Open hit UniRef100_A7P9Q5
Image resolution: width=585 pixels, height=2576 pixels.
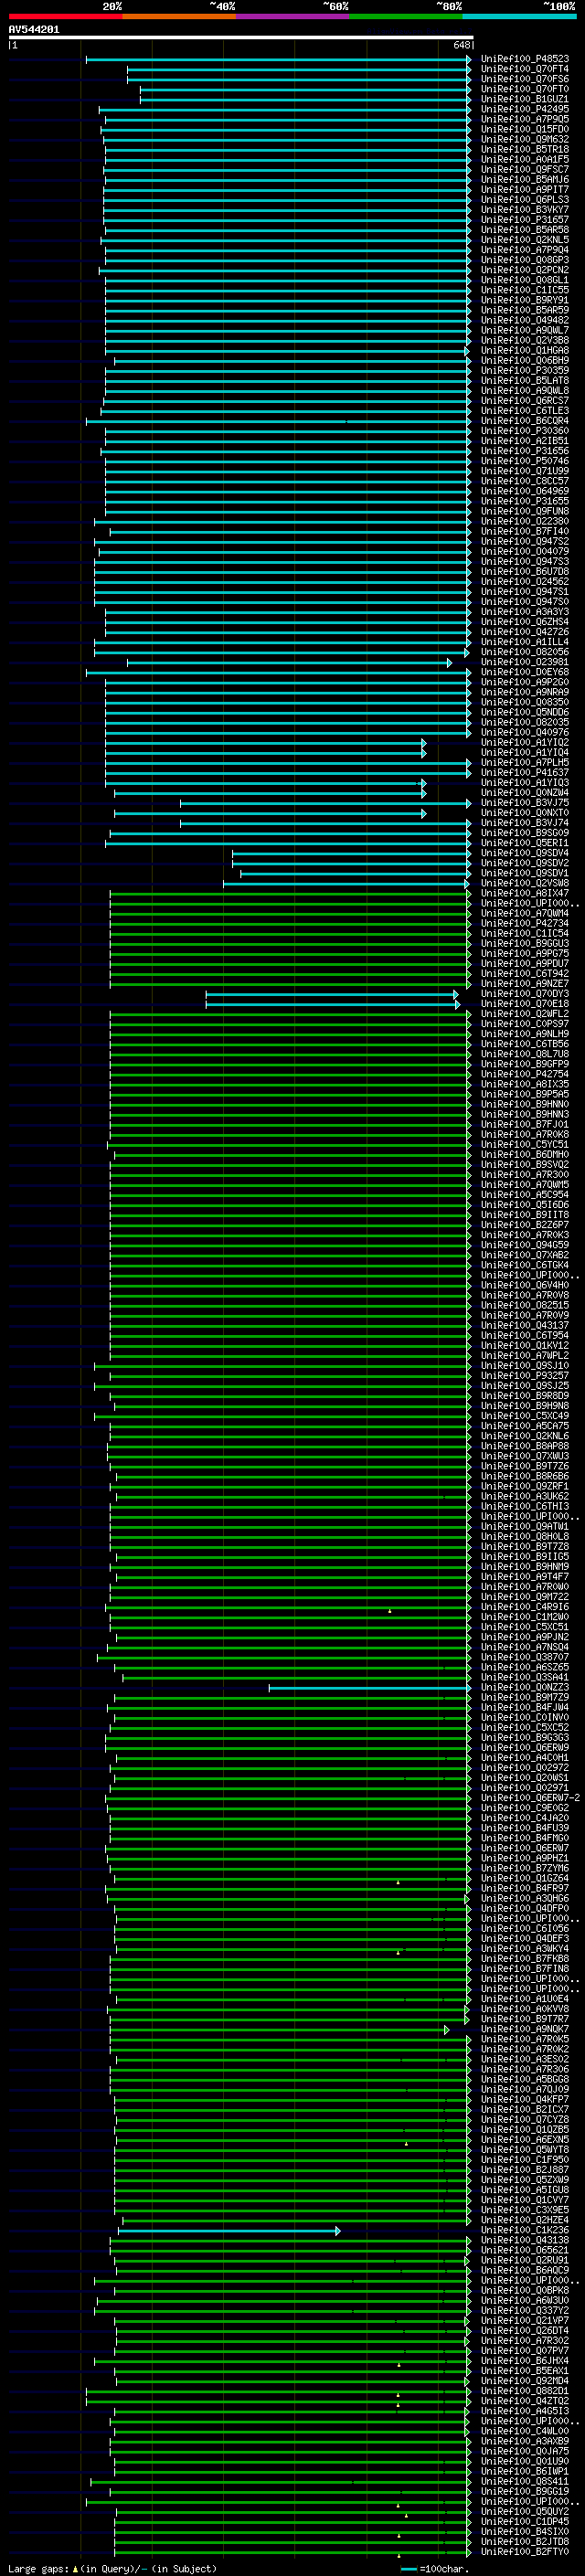point(525,119)
